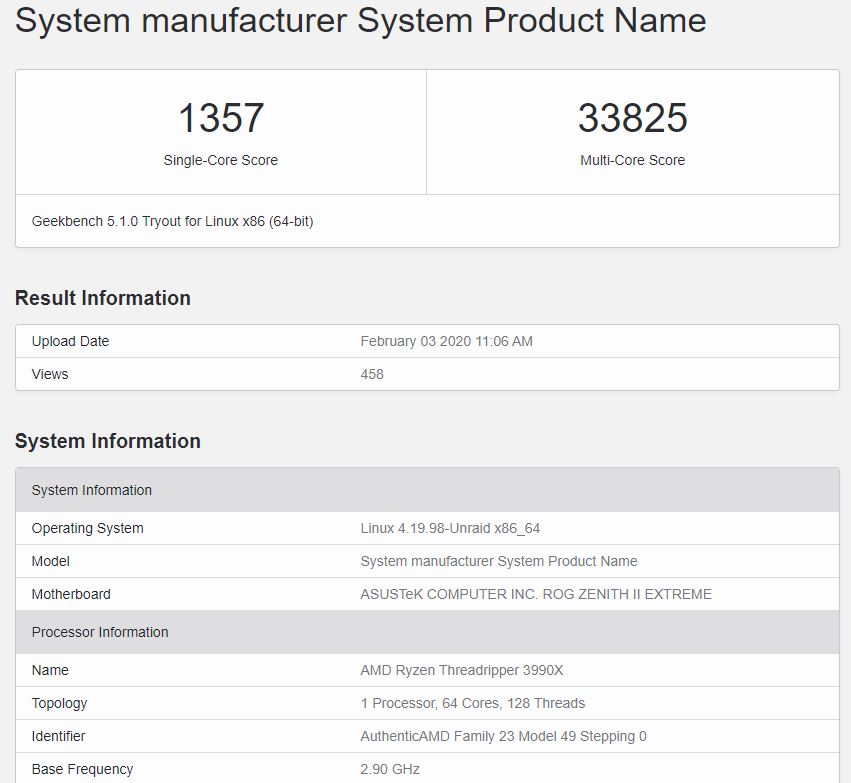Click the System Information section heading
Screen dimensions: 851x783
pyautogui.click(x=108, y=441)
